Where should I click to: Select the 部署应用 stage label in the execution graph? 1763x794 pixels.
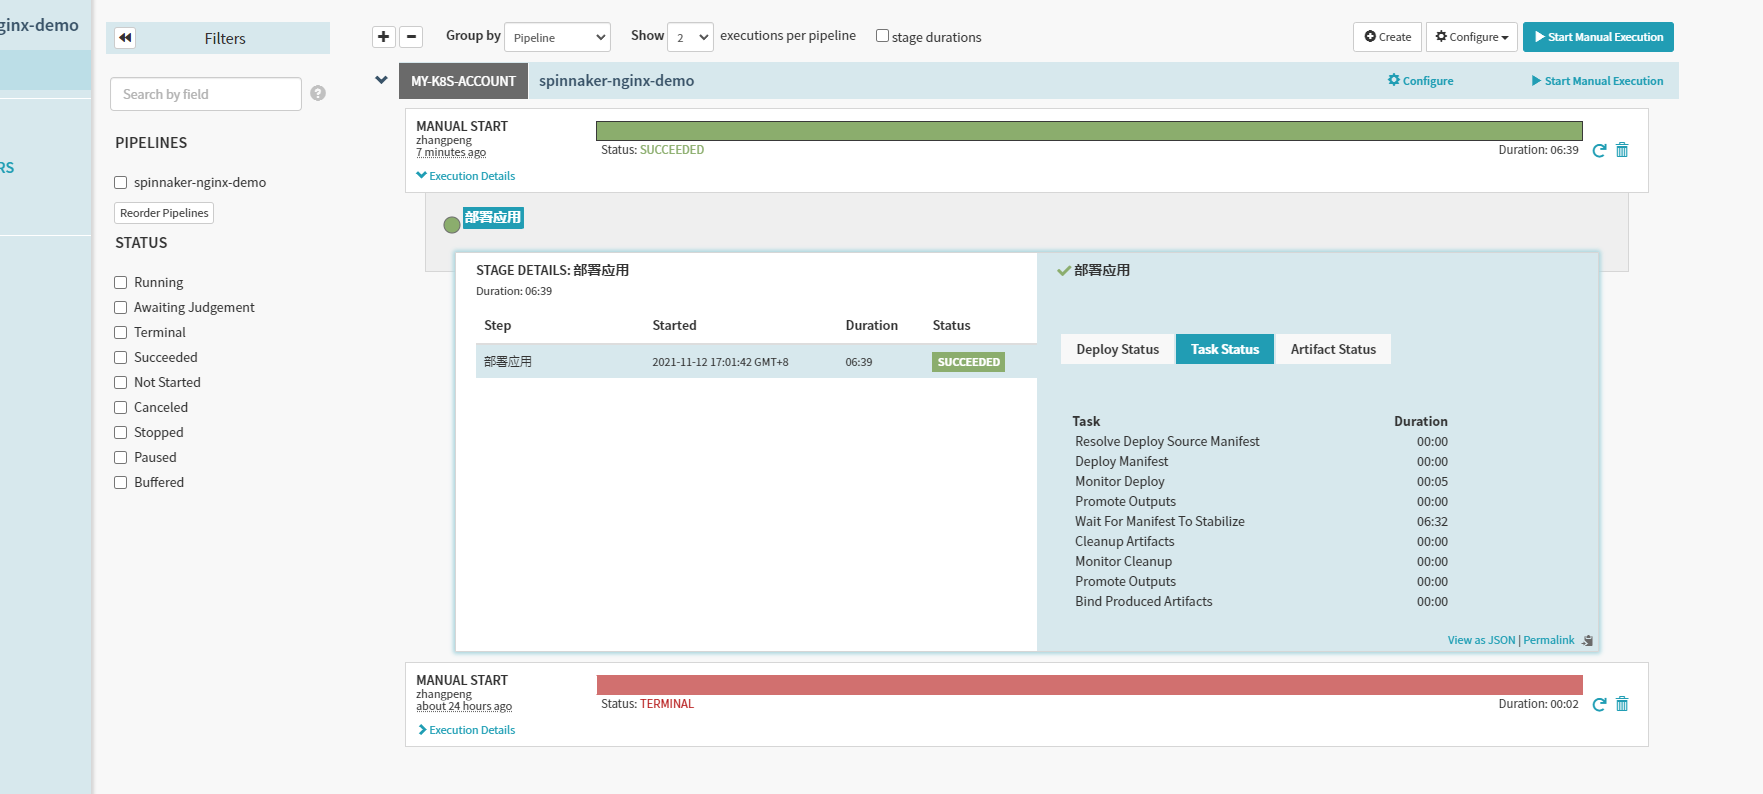click(493, 218)
